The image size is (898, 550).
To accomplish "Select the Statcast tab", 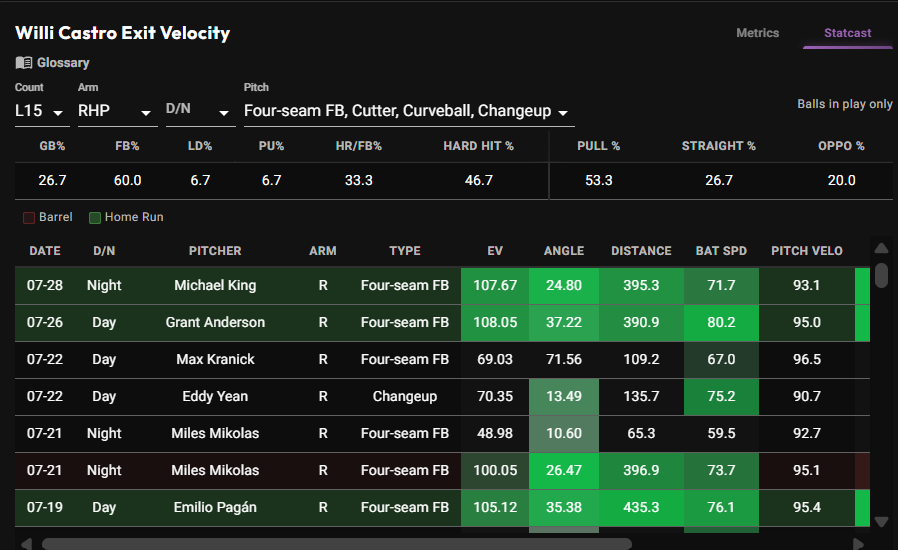I will [x=848, y=33].
